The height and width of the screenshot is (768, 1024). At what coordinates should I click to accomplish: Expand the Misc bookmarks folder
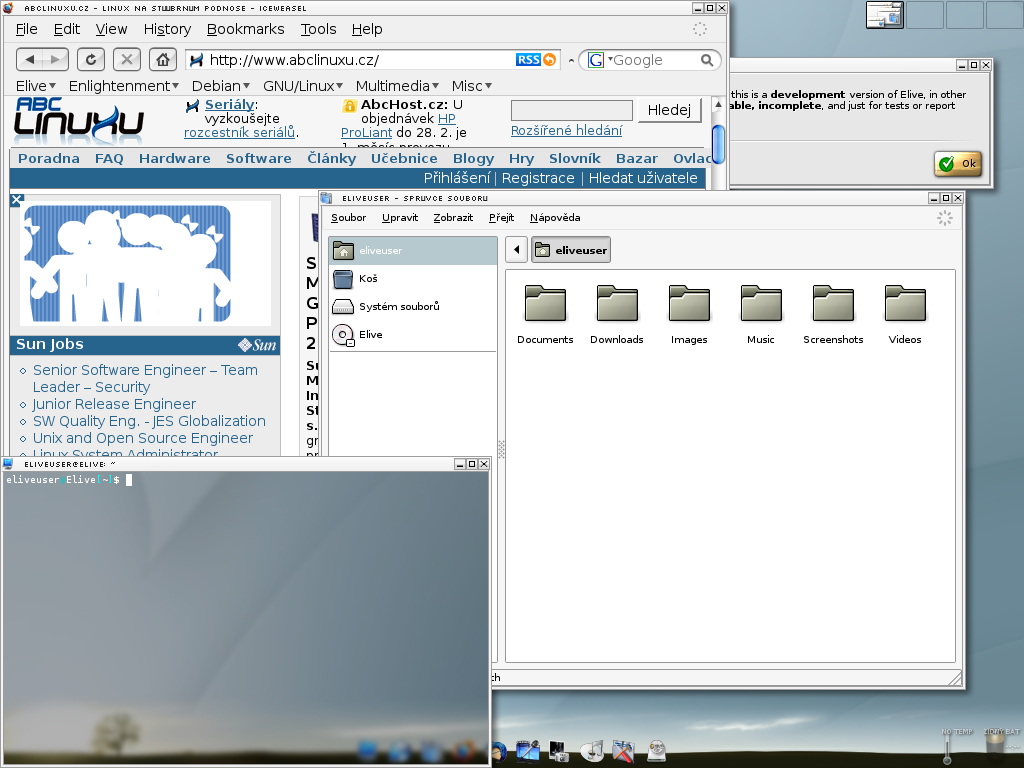(x=472, y=86)
